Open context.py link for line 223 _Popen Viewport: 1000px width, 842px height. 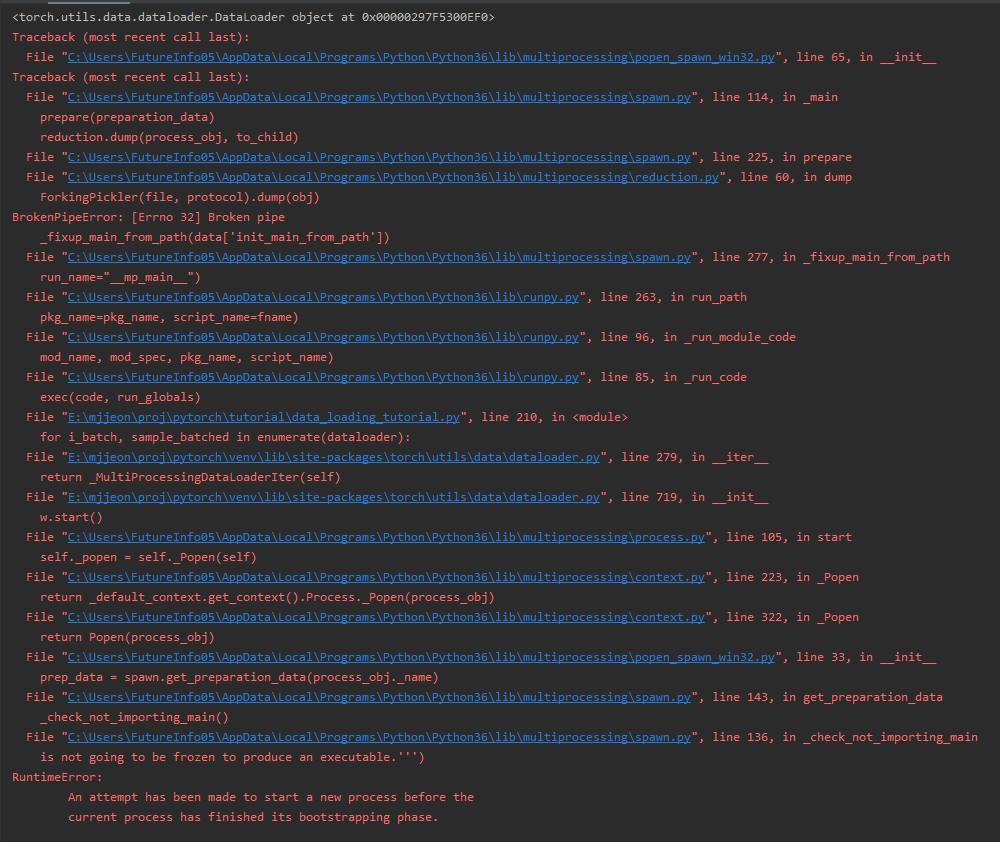(386, 577)
